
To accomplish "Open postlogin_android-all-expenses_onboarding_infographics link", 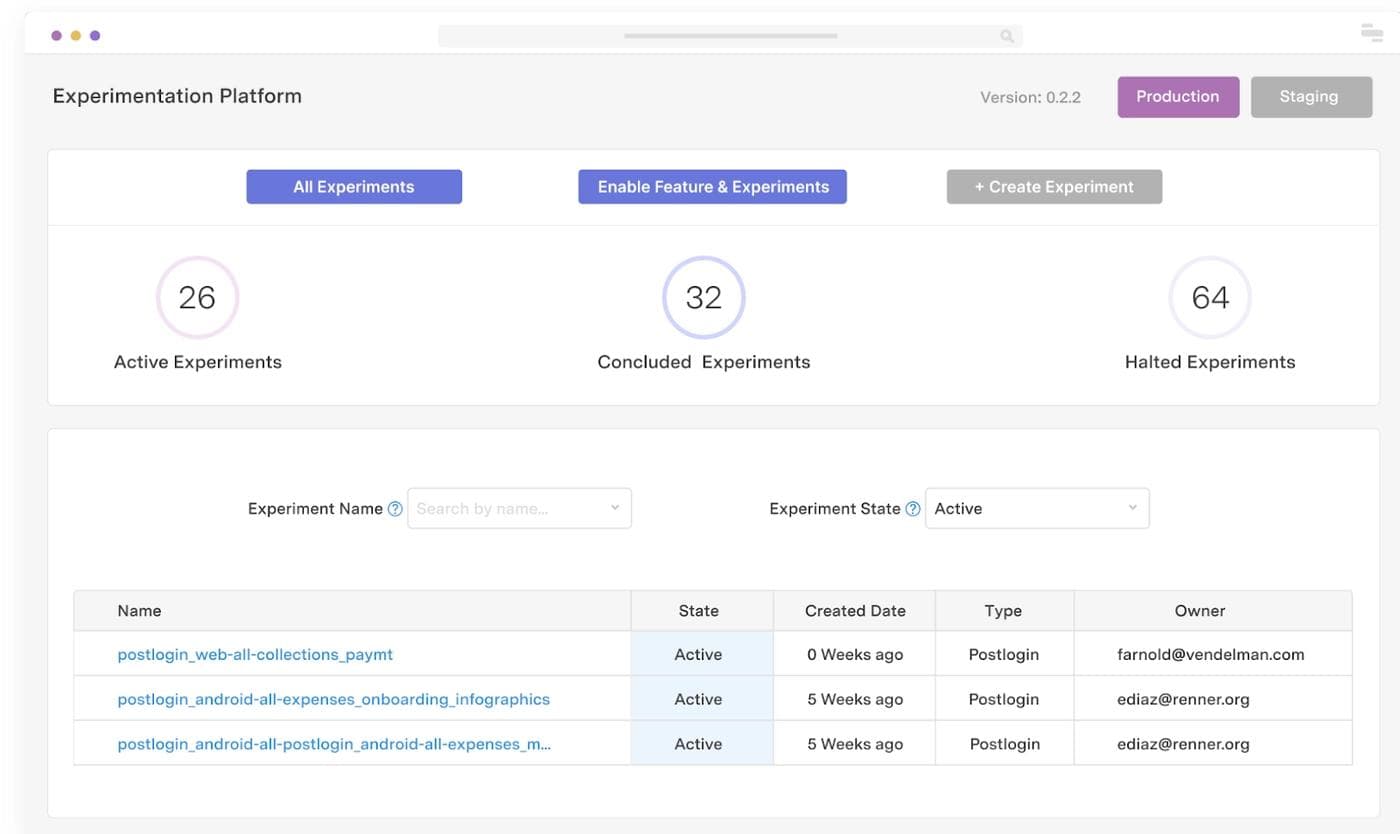I will pos(333,699).
